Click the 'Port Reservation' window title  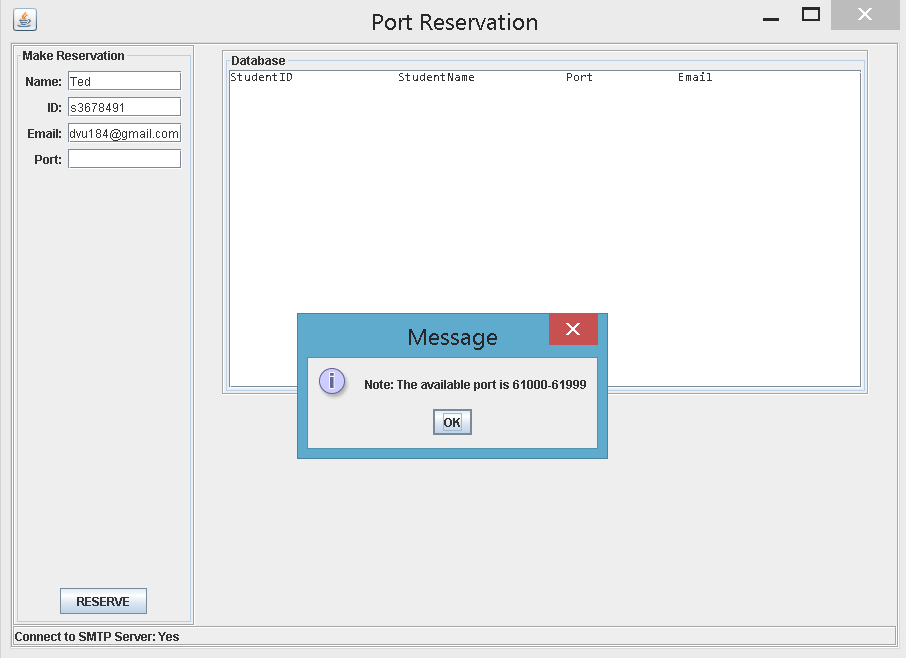click(455, 22)
